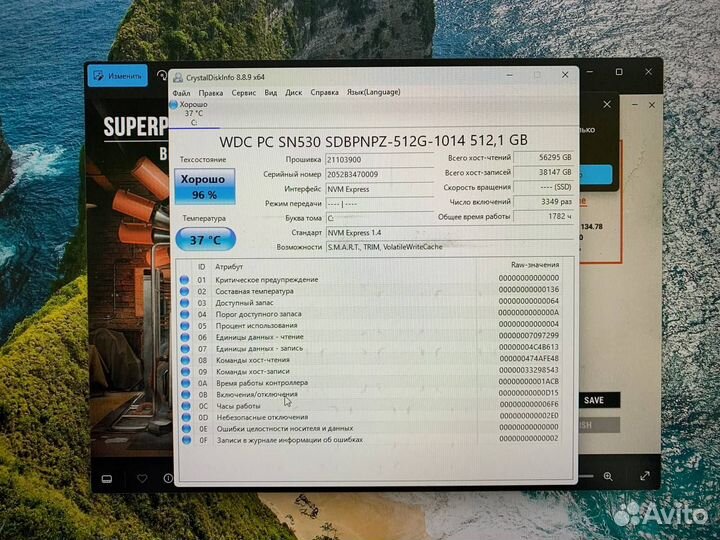Open the Сервис menu
Screen dimensions: 720x540
(243, 92)
